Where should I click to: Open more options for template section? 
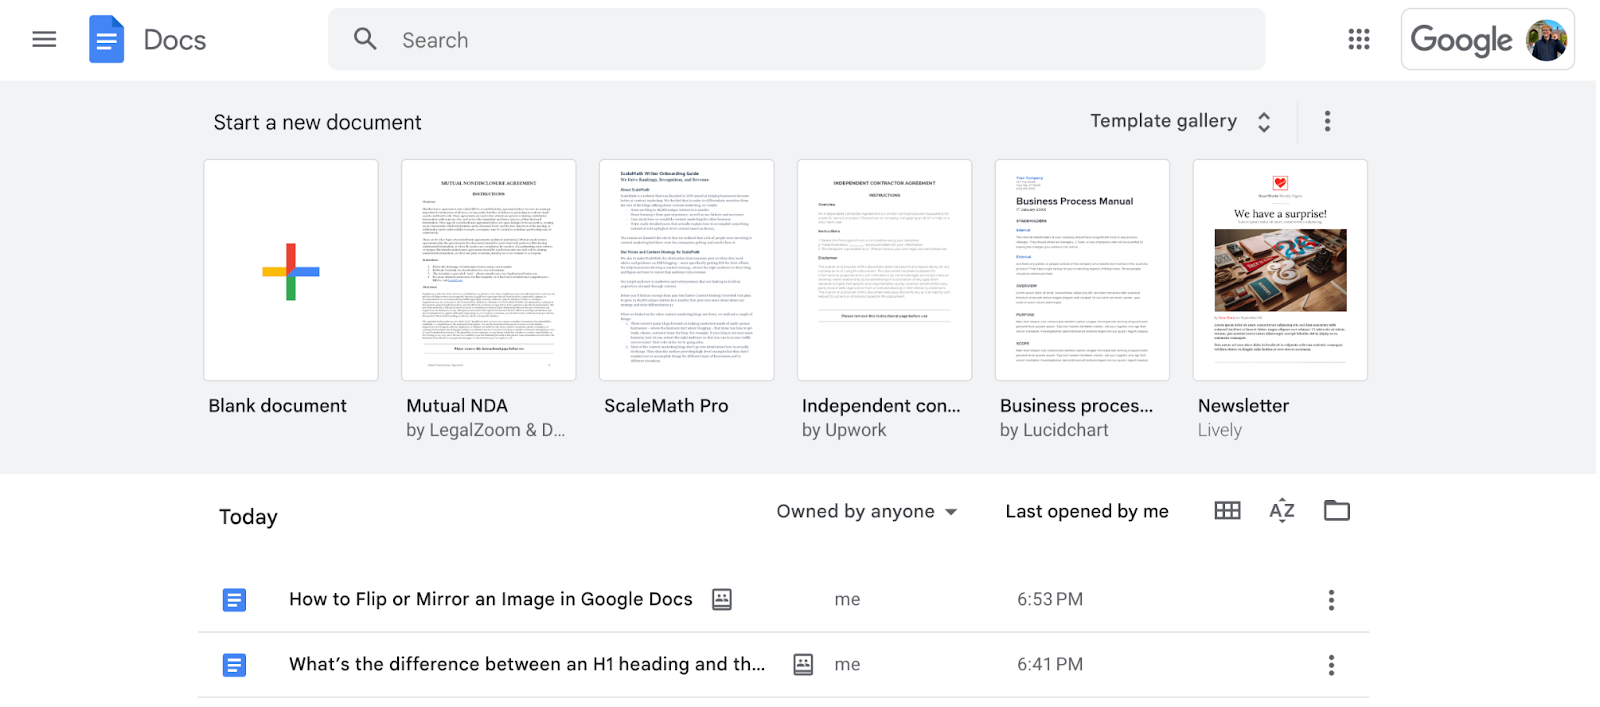tap(1327, 121)
